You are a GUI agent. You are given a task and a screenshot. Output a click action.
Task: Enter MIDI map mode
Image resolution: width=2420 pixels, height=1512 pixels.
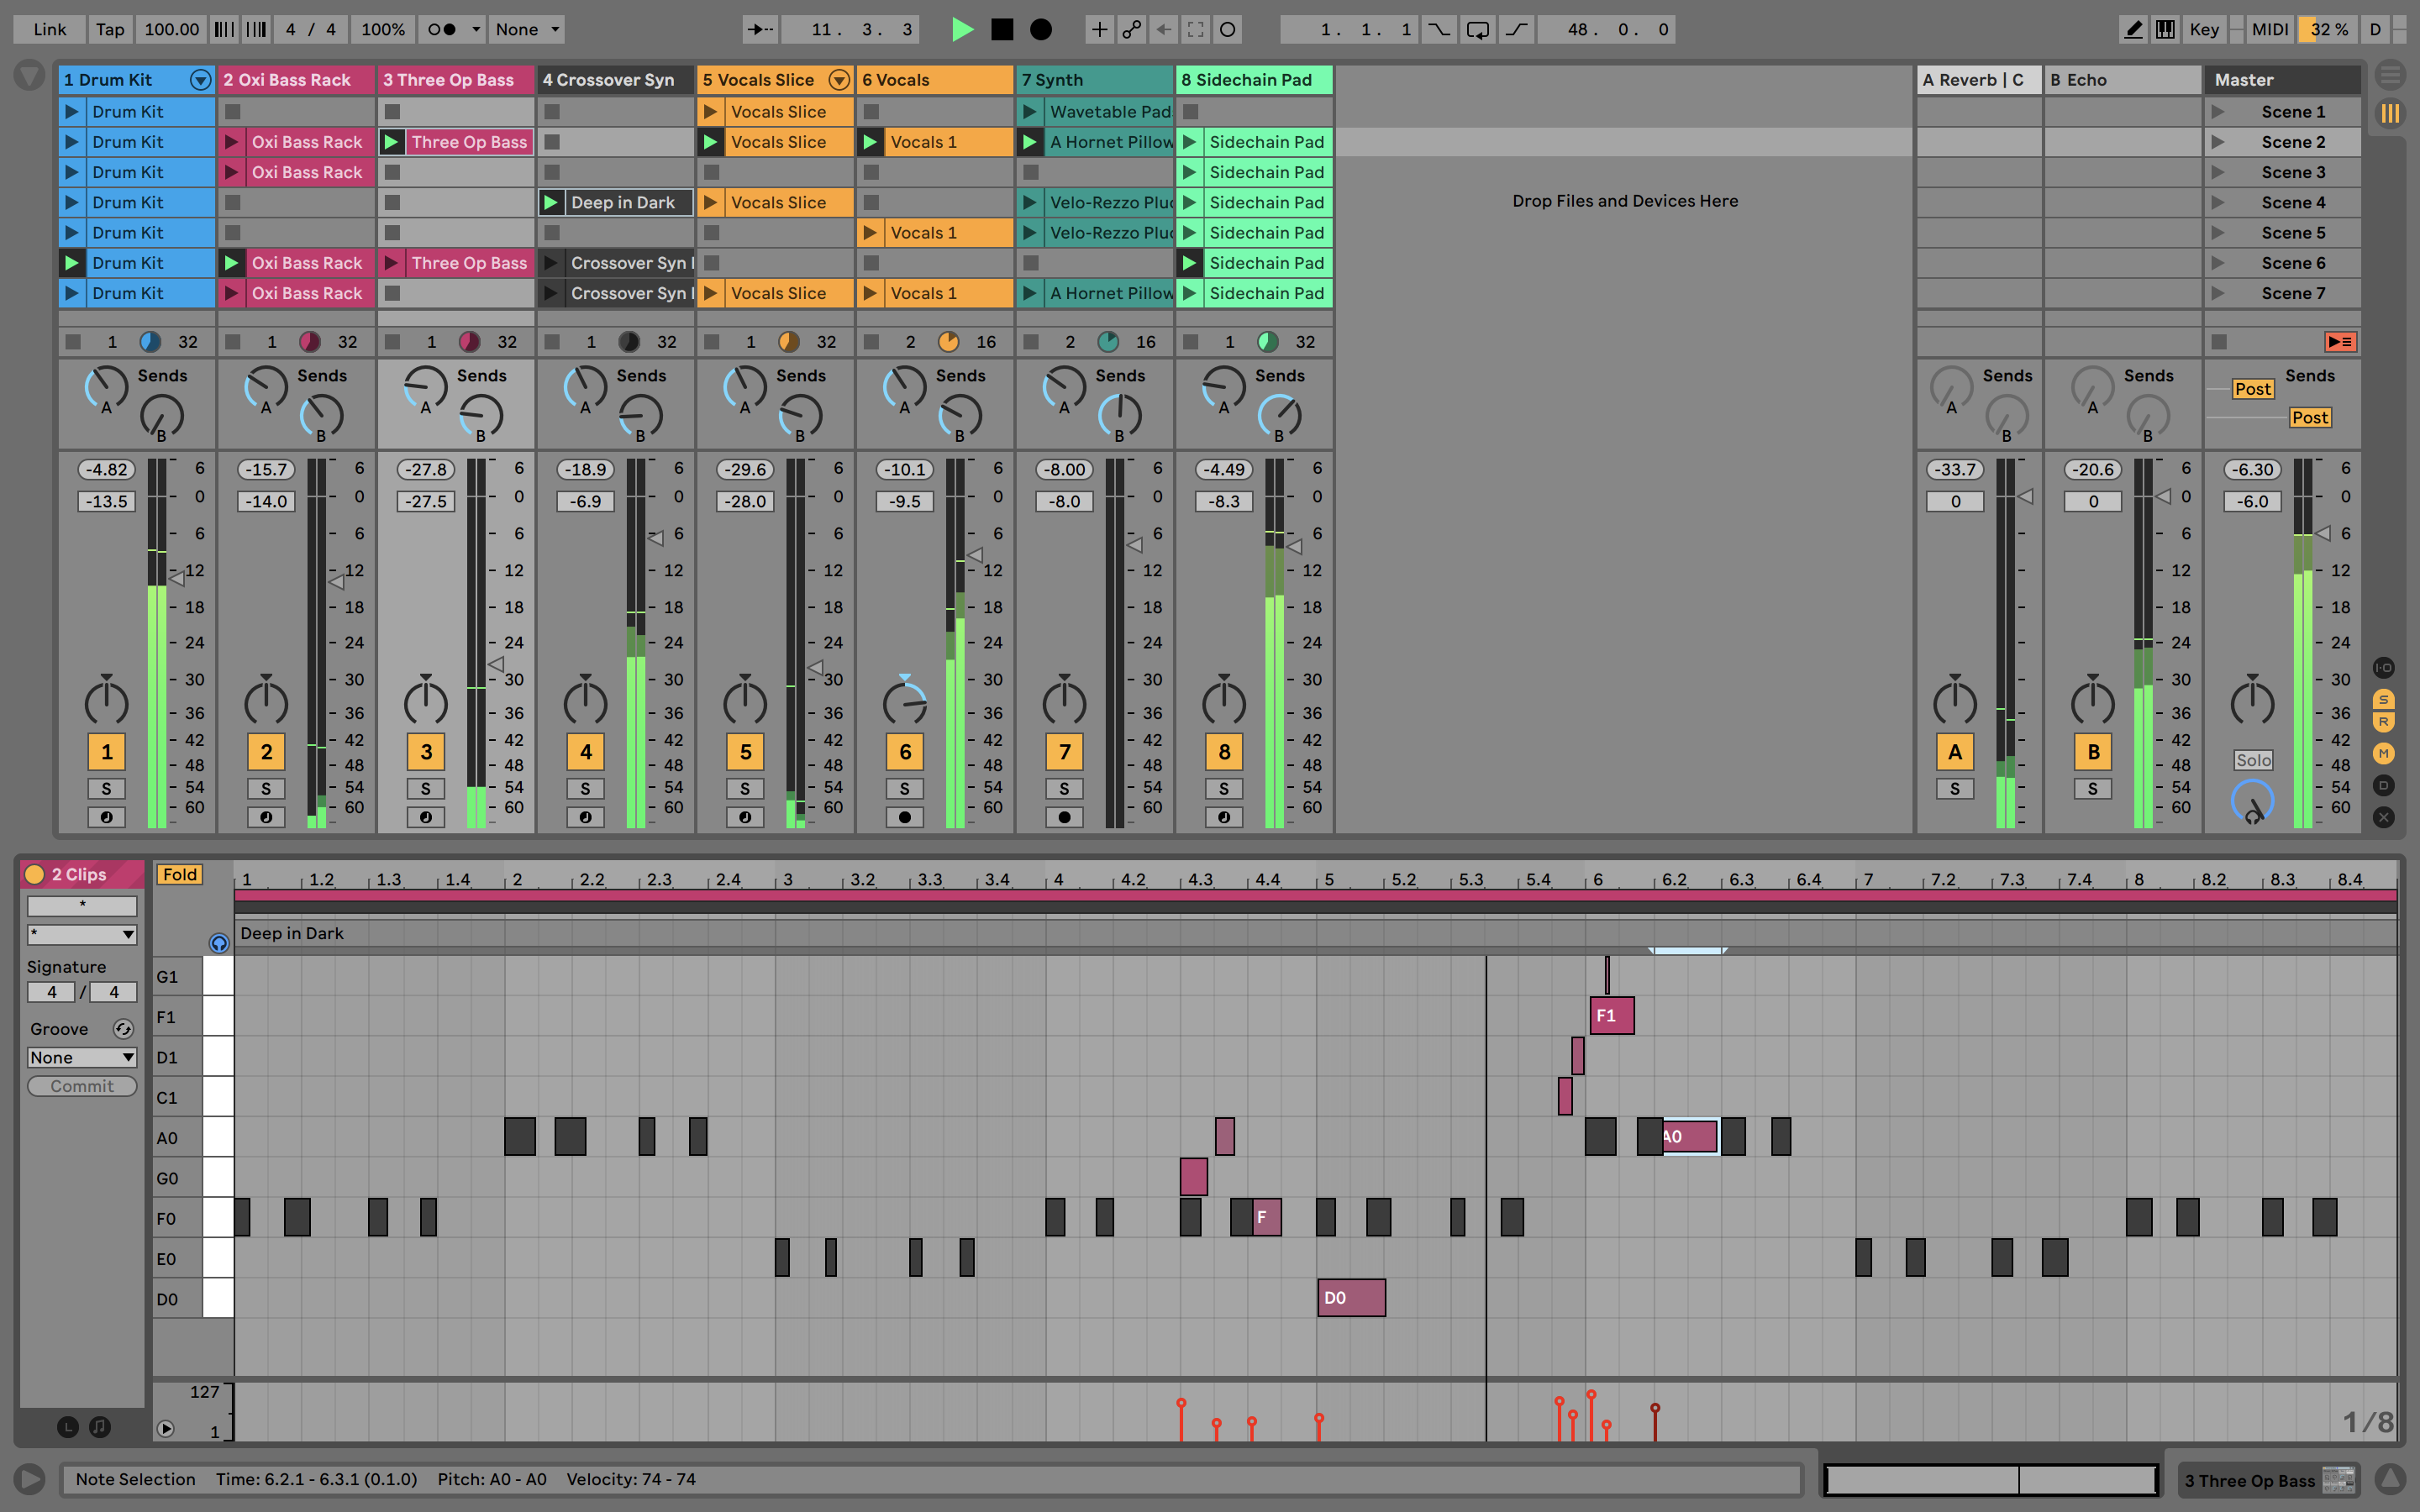click(2269, 29)
